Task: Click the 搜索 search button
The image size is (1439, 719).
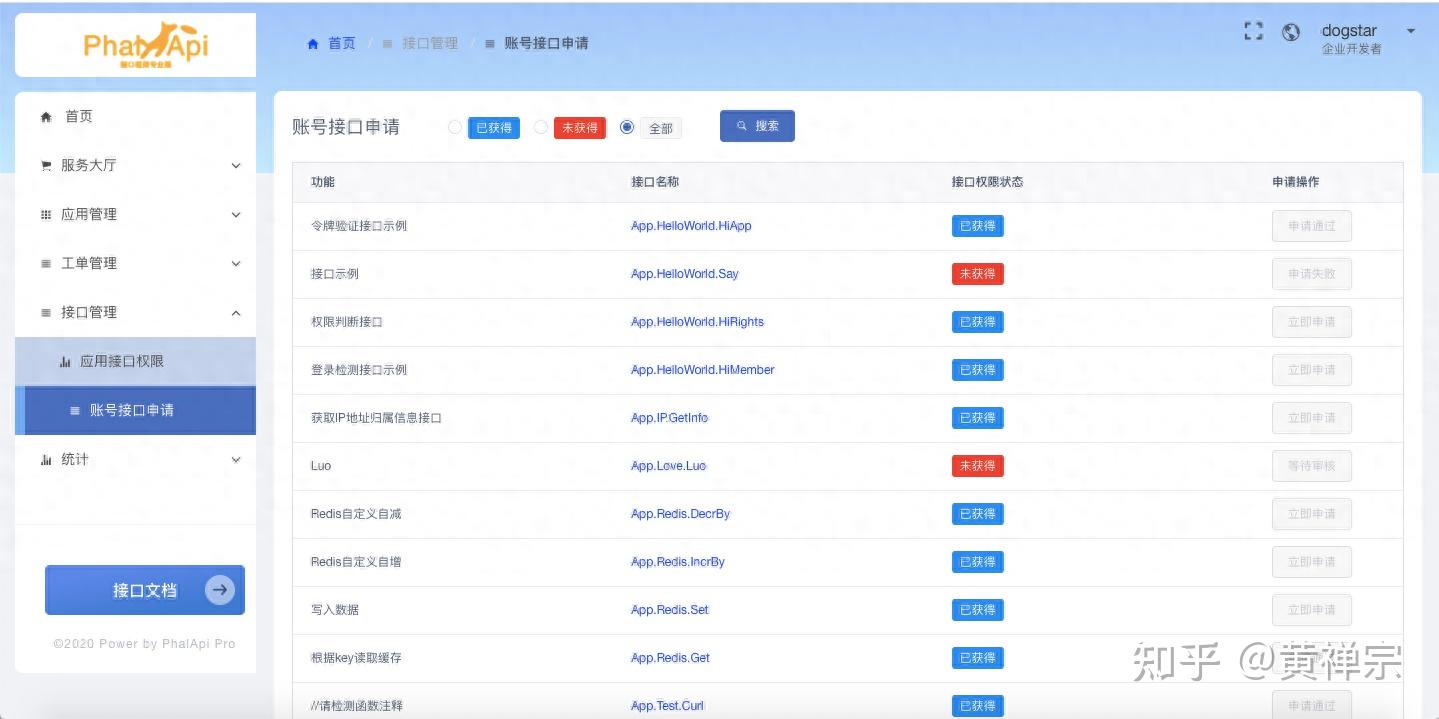Action: click(x=757, y=125)
